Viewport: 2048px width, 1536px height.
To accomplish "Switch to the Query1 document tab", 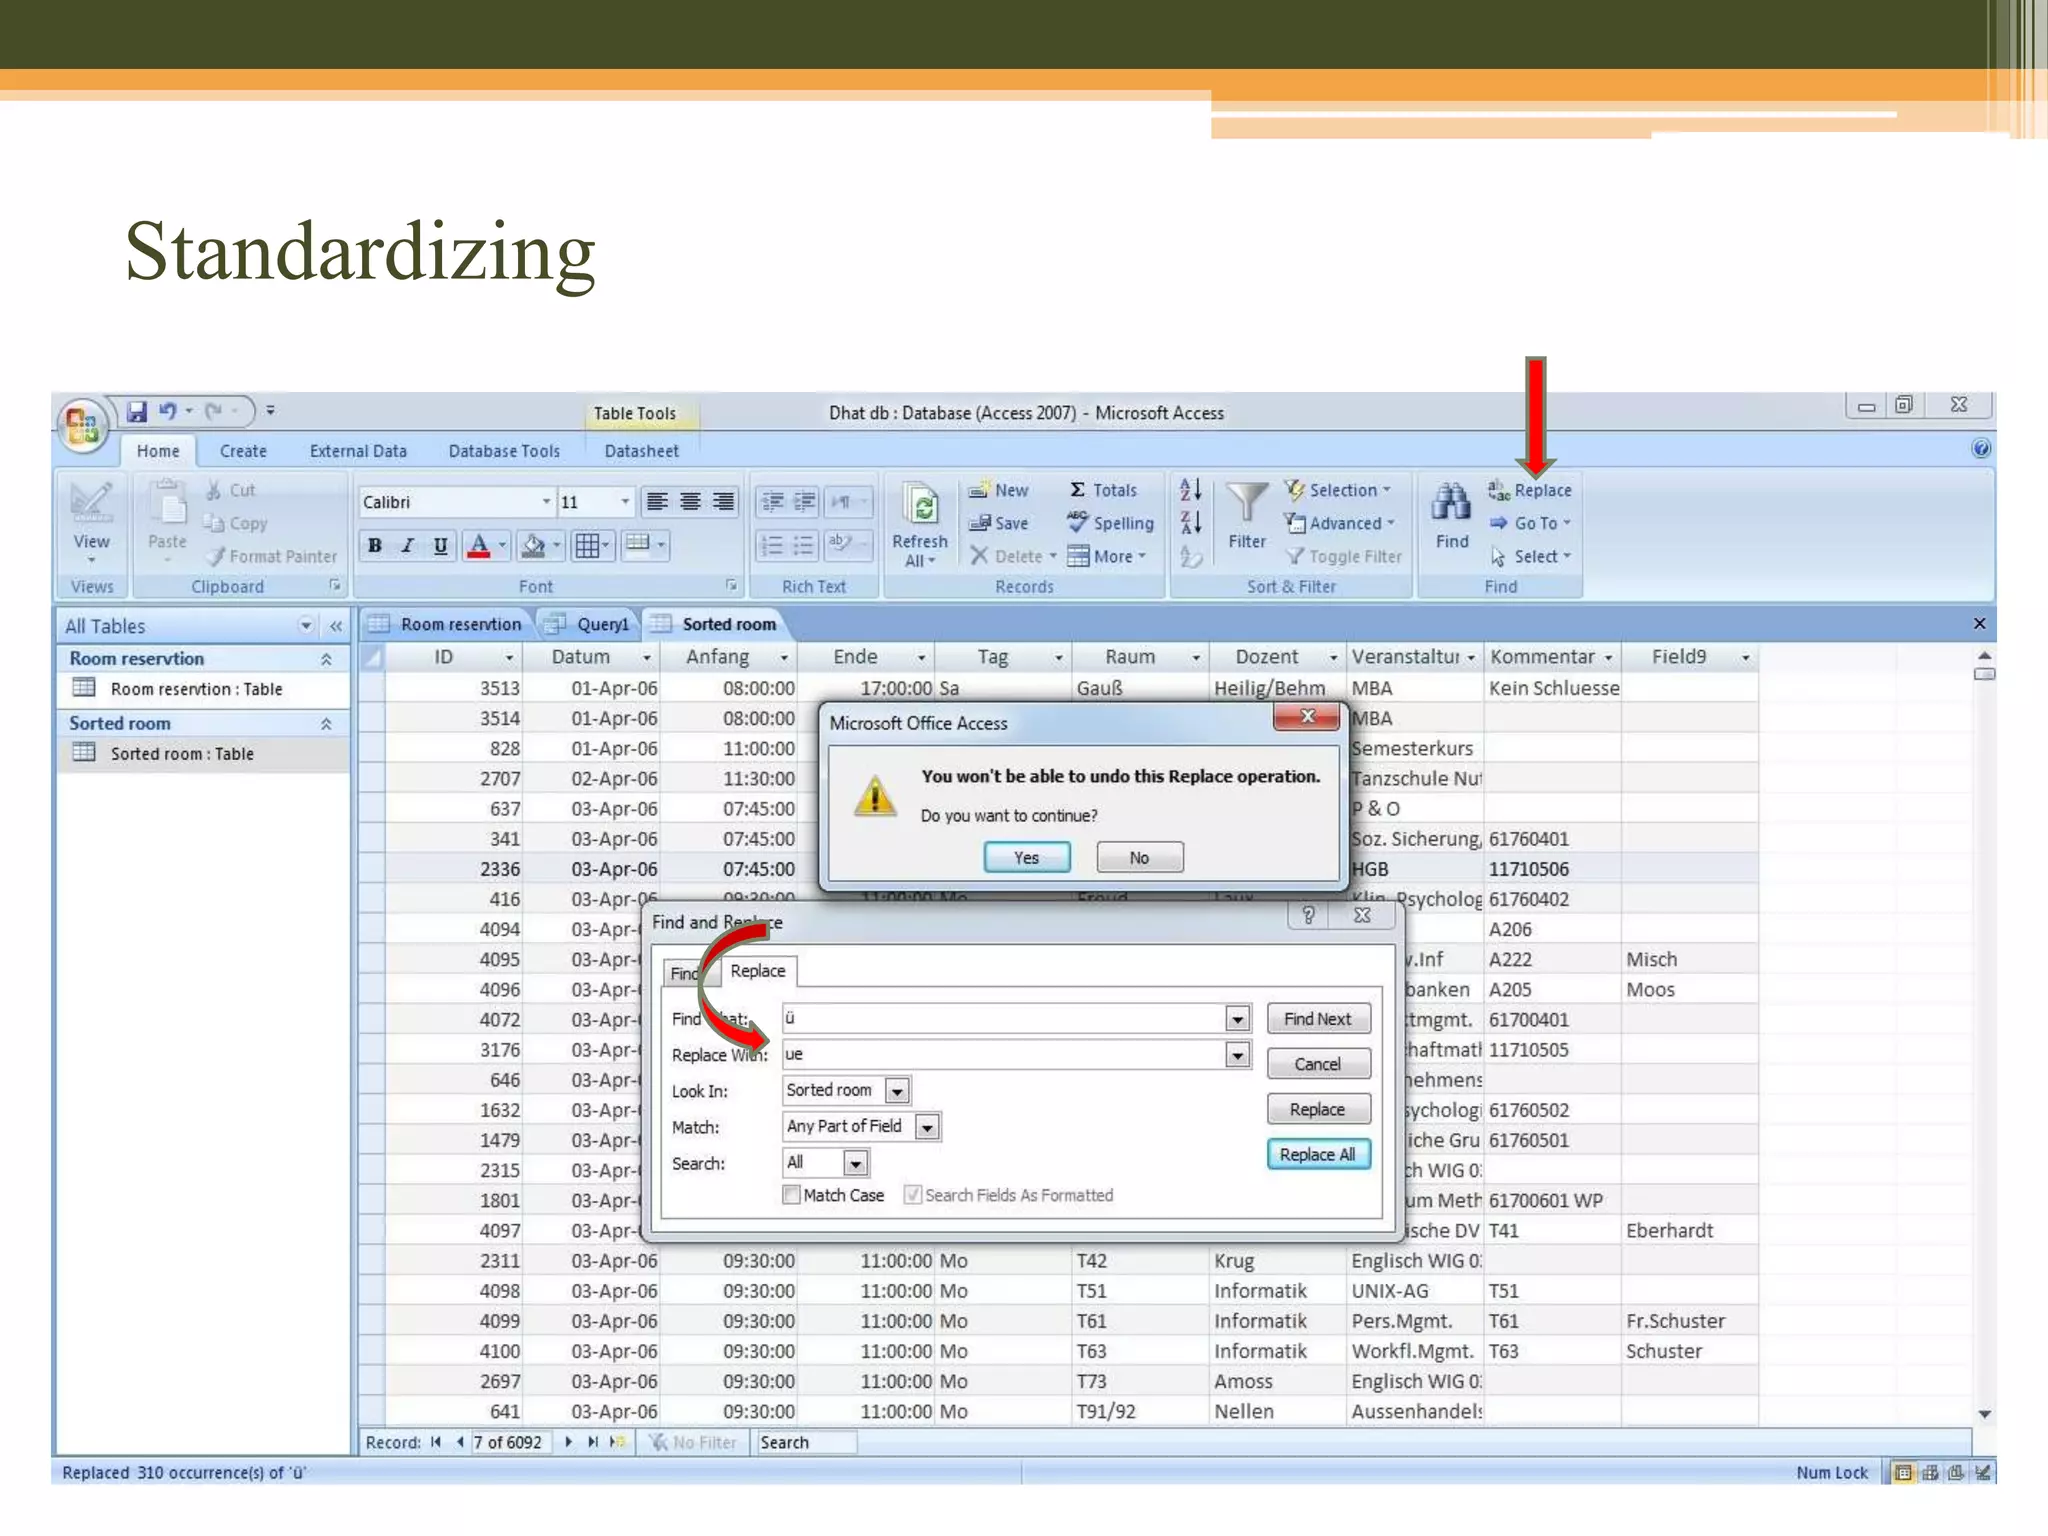I will click(590, 624).
